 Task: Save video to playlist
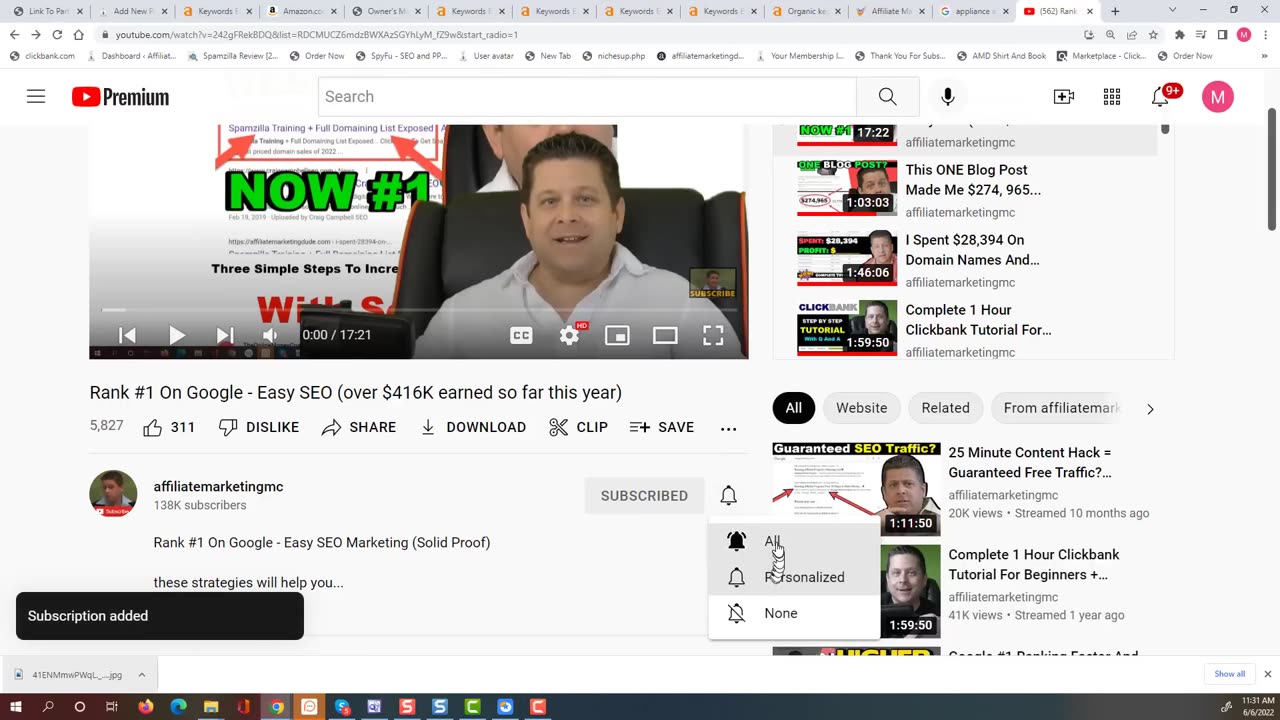pyautogui.click(x=661, y=427)
